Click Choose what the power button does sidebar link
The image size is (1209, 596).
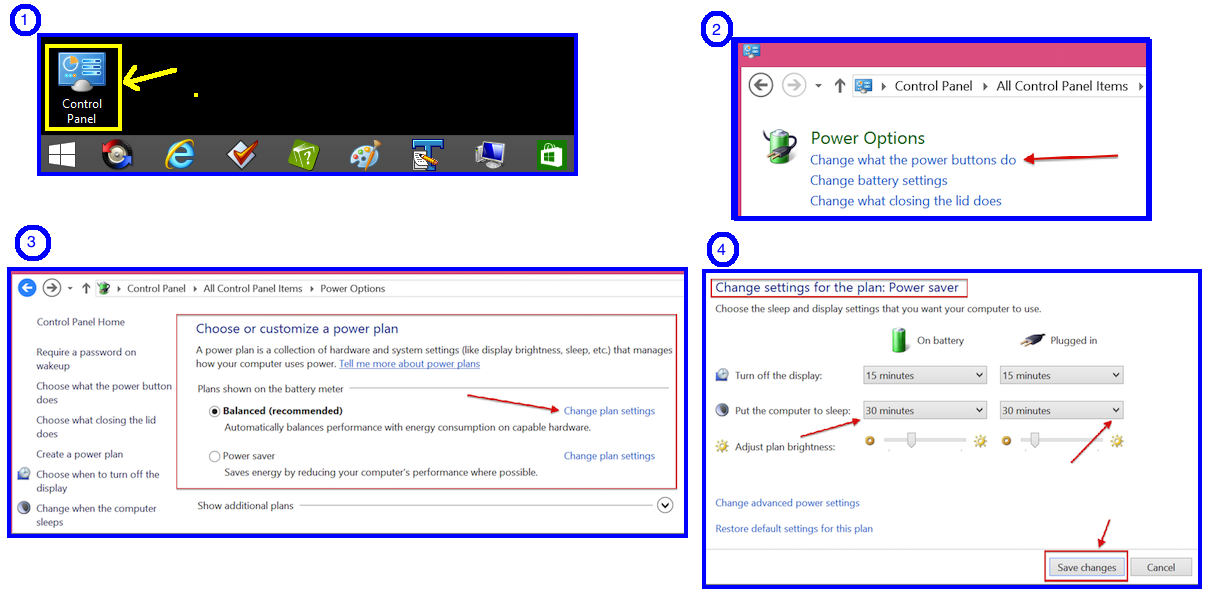pyautogui.click(x=104, y=393)
